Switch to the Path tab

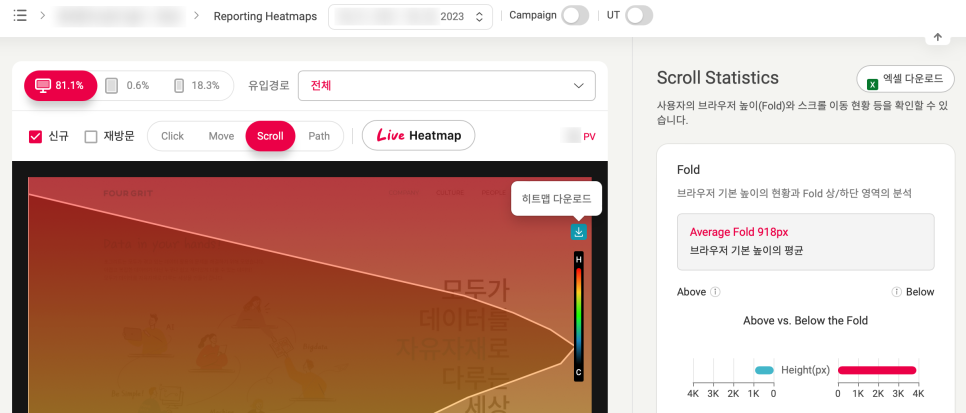pos(319,136)
